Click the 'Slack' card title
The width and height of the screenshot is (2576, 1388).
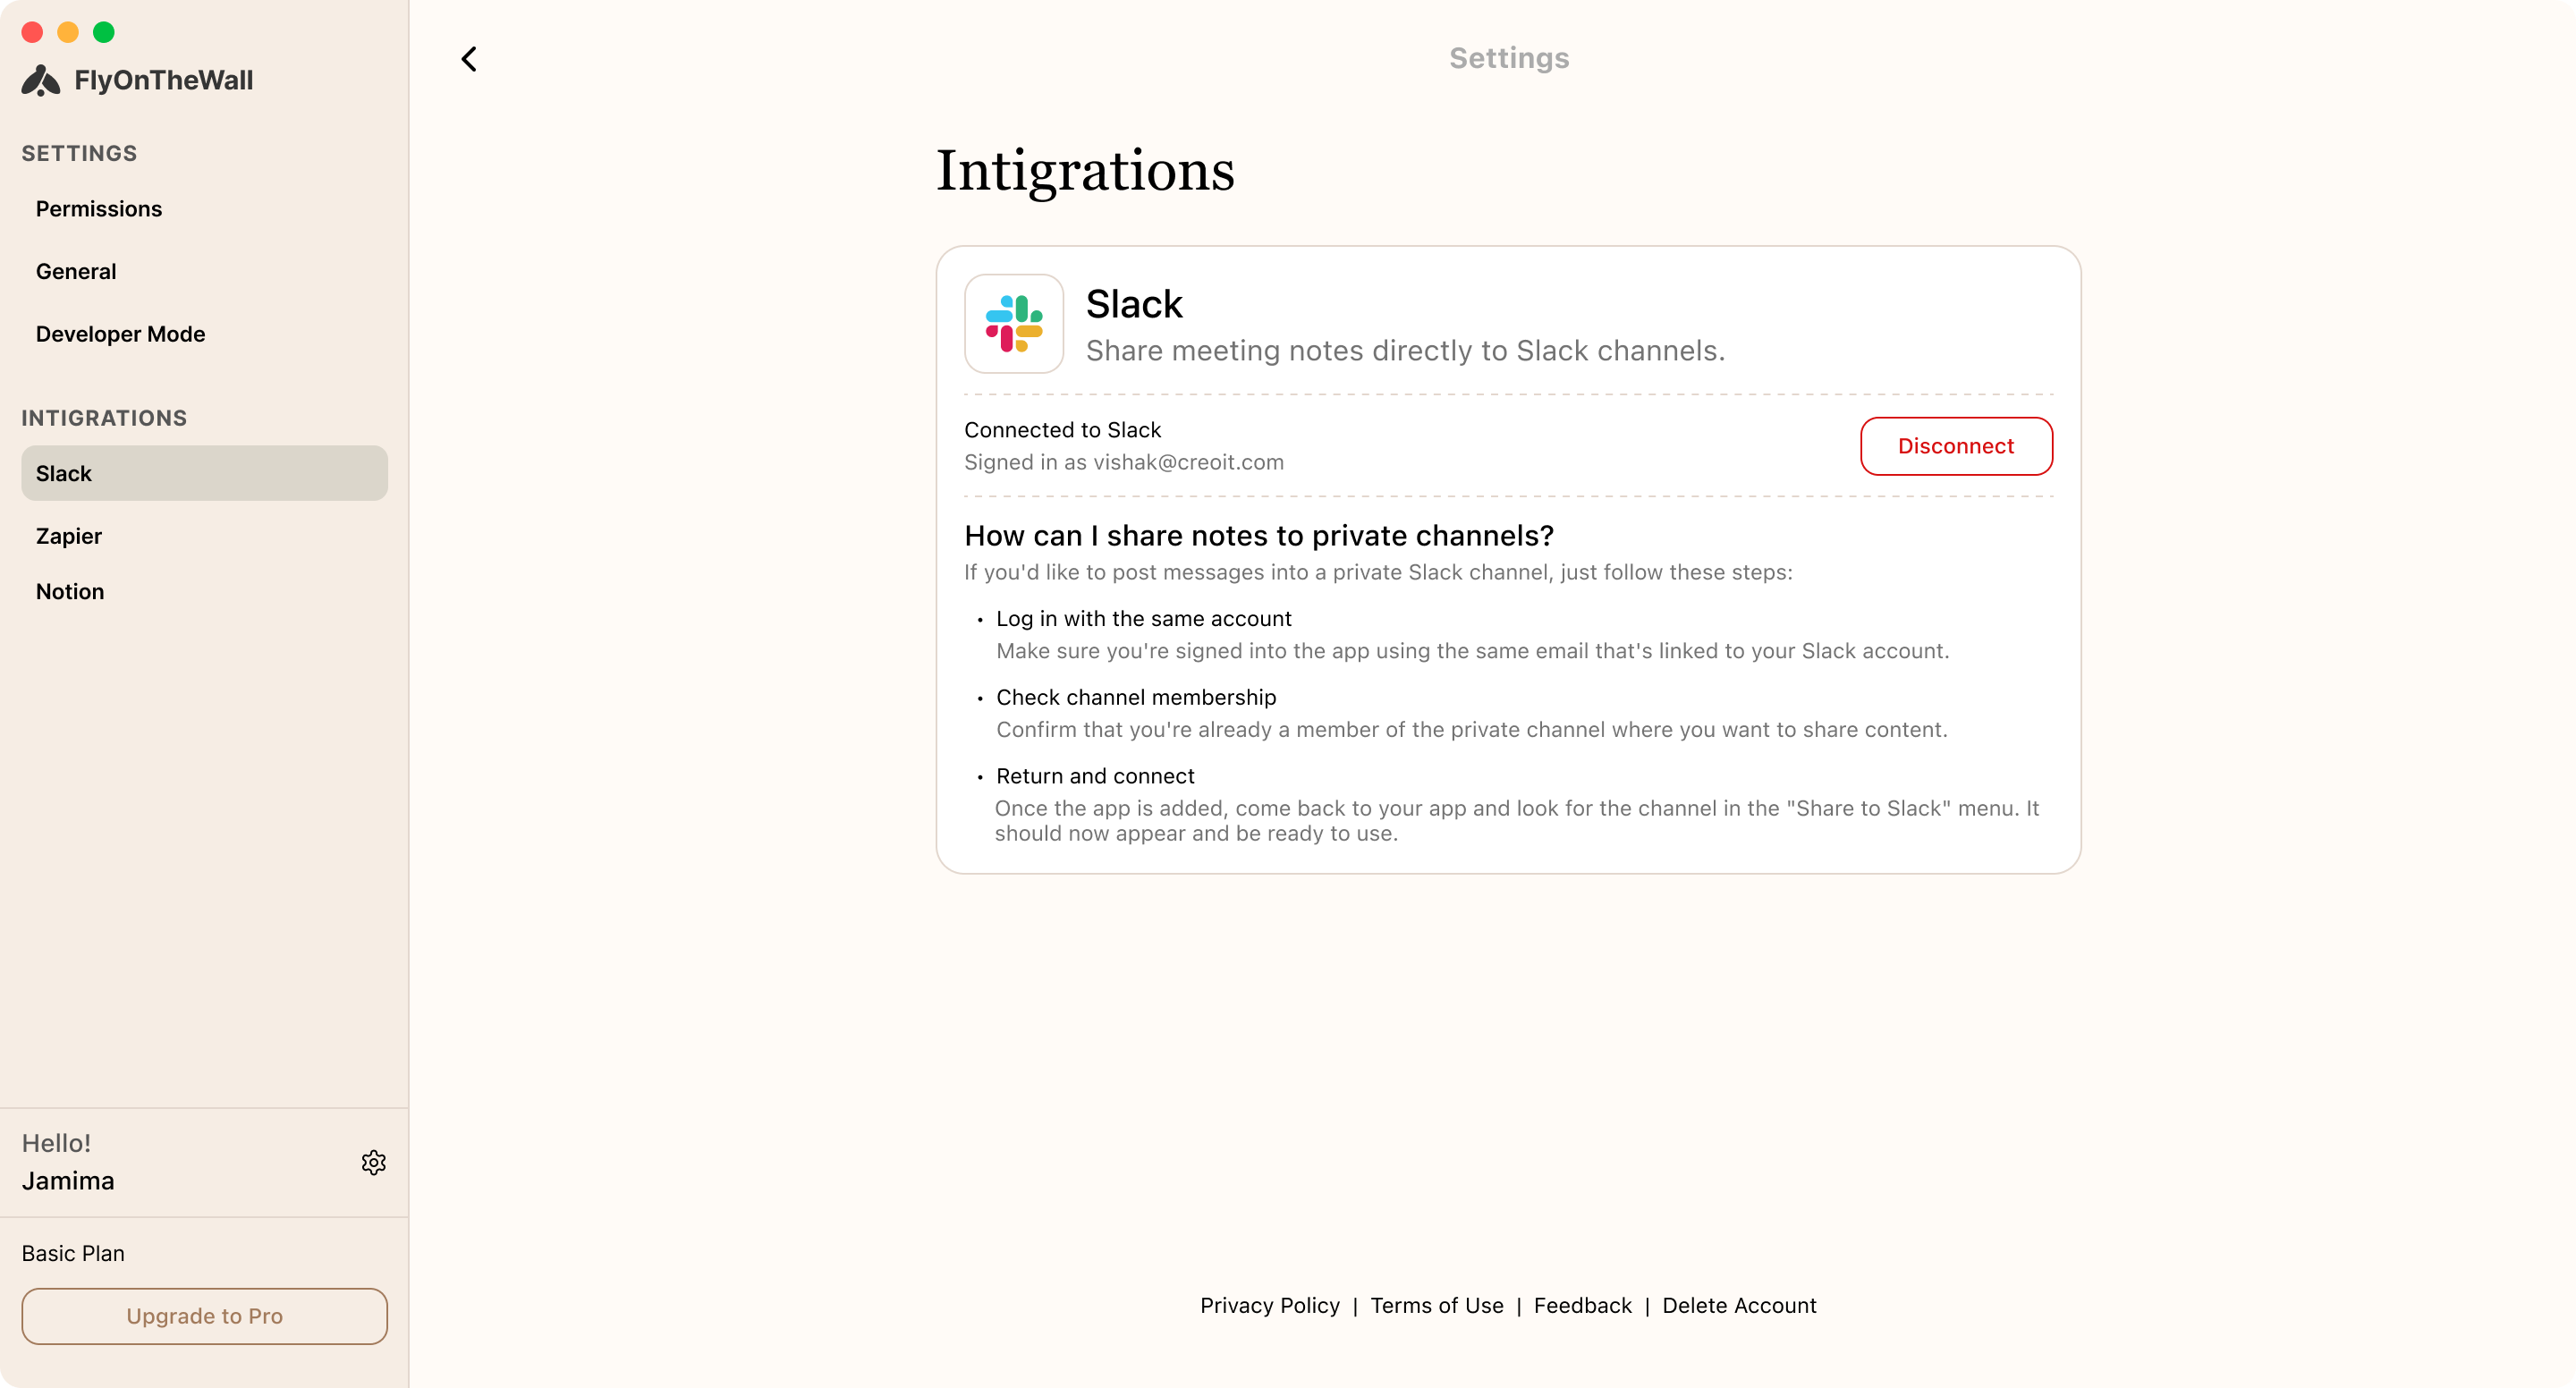tap(1134, 304)
